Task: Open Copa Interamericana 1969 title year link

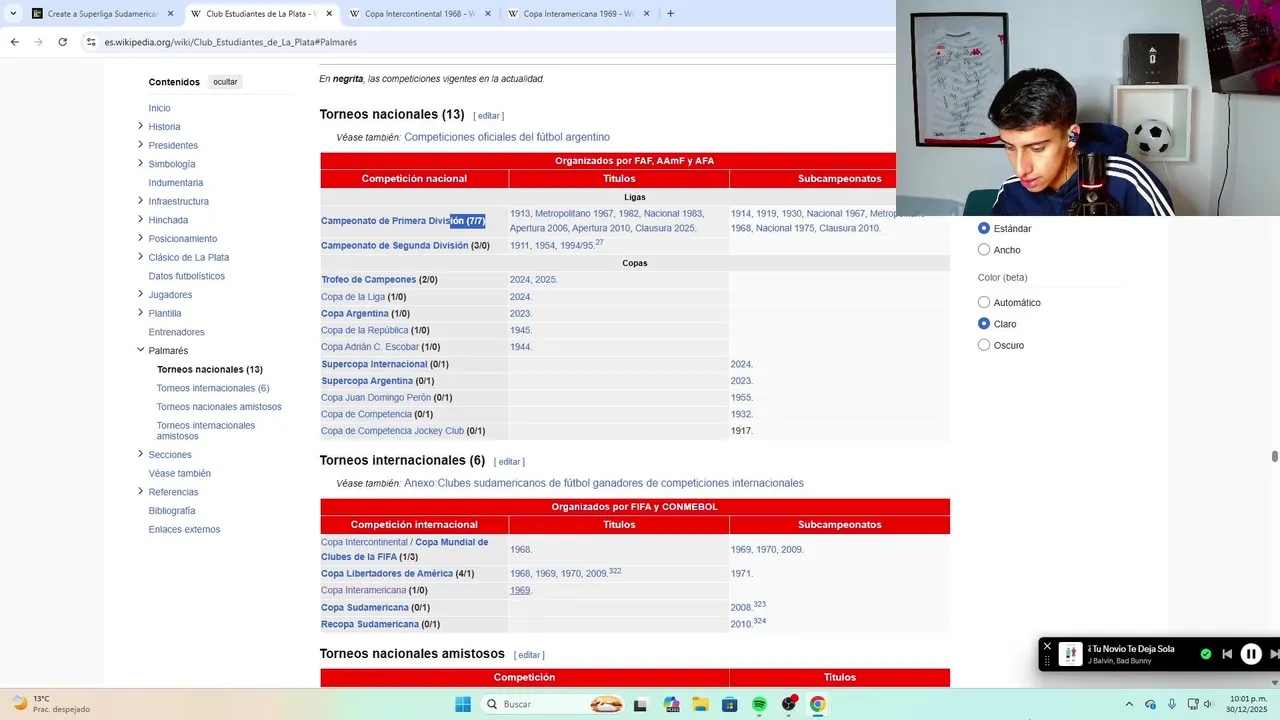Action: 520,591
